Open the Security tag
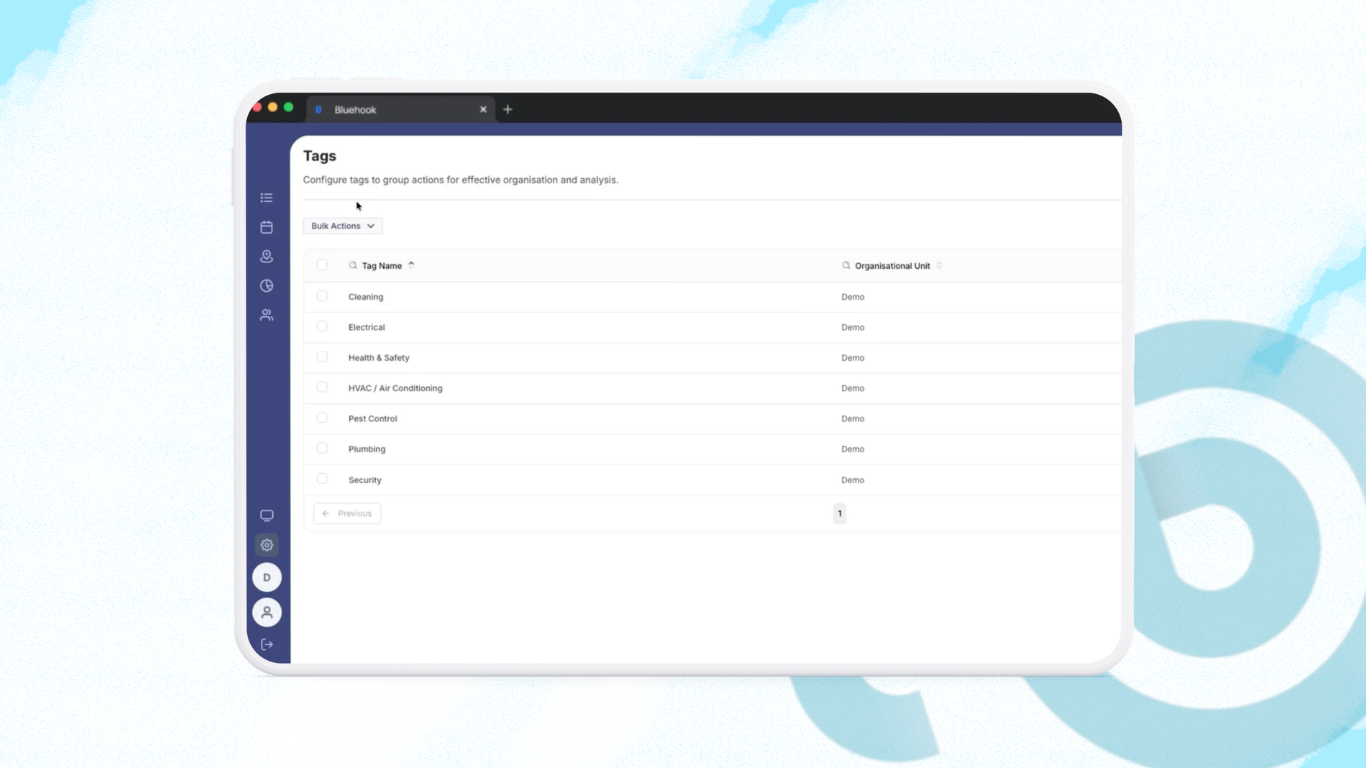Viewport: 1366px width, 768px height. point(365,480)
